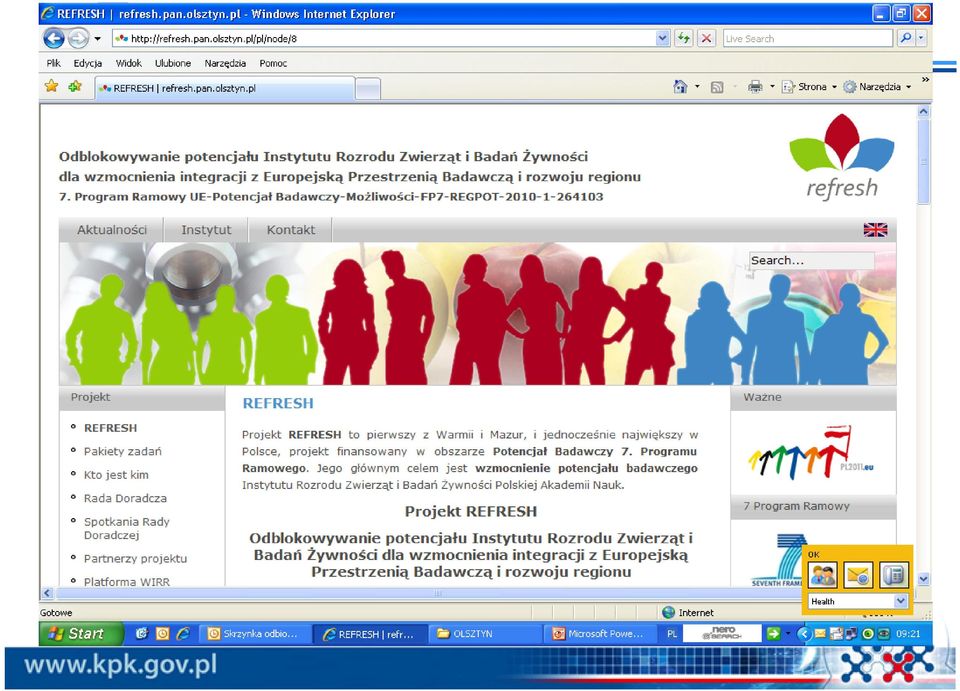The height and width of the screenshot is (691, 960).
Task: Click the PL language indicator in taskbar
Action: click(x=672, y=634)
